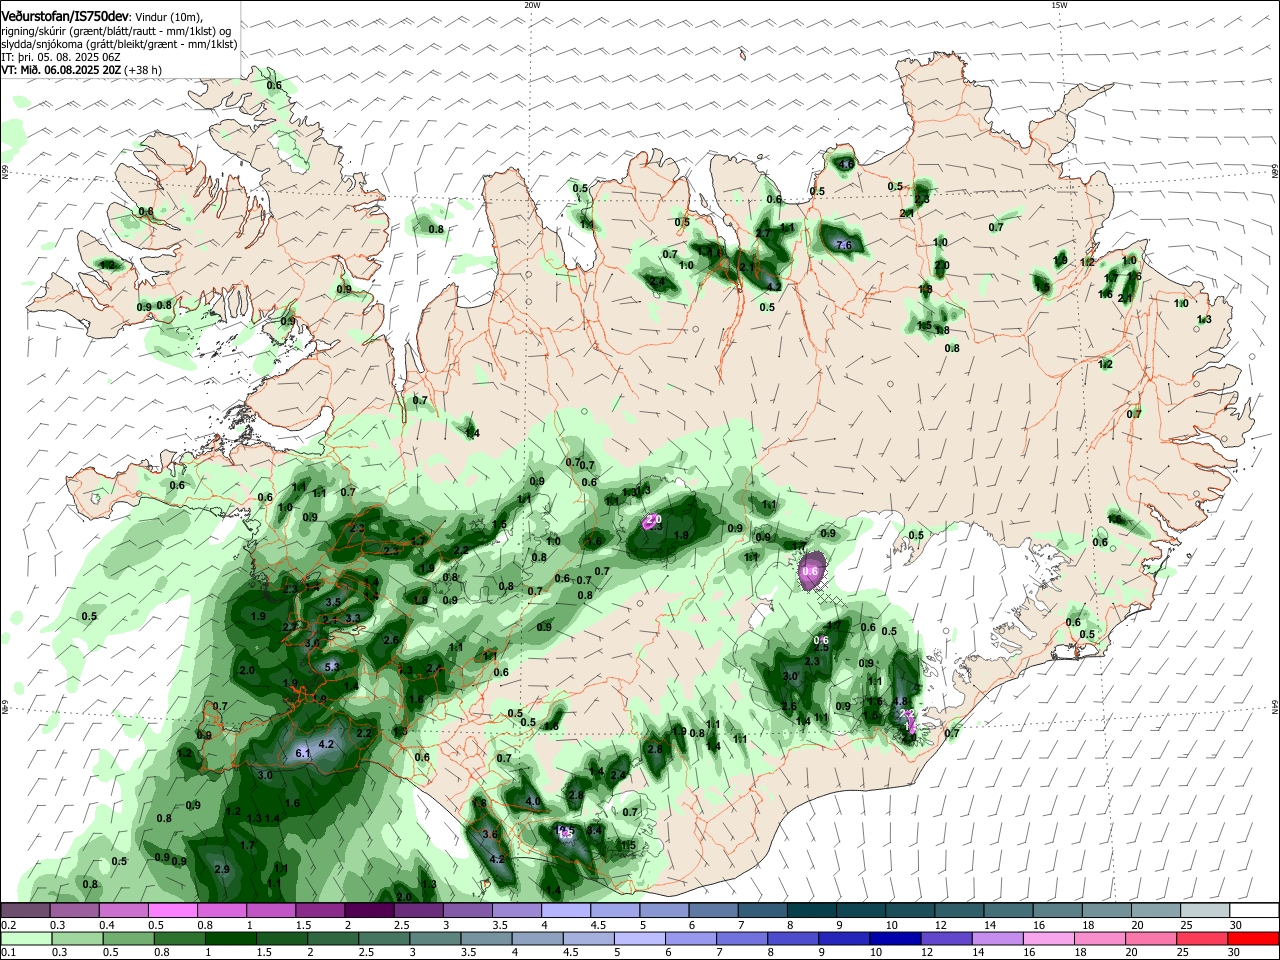Click the 3.6 precipitation value on the south coast
The image size is (1280, 960).
[x=490, y=834]
